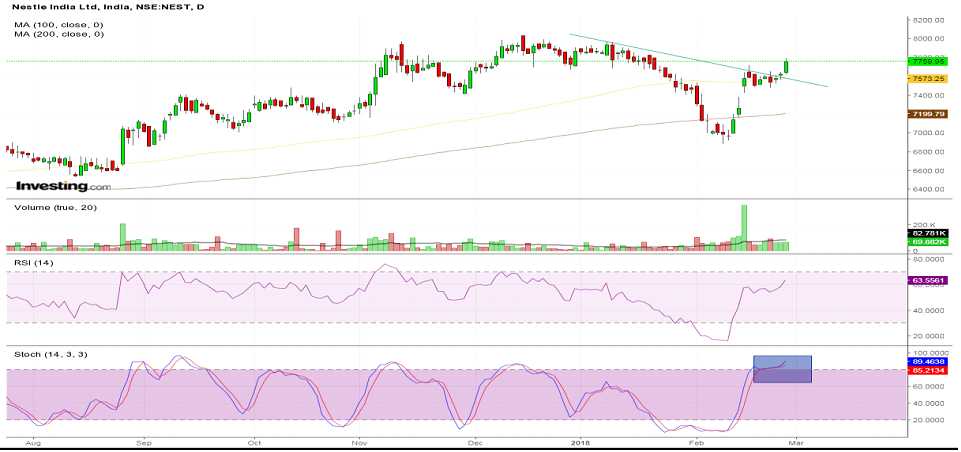Viewport: 961px width, 452px height.
Task: Click the Dec label on the time axis
Action: point(475,442)
